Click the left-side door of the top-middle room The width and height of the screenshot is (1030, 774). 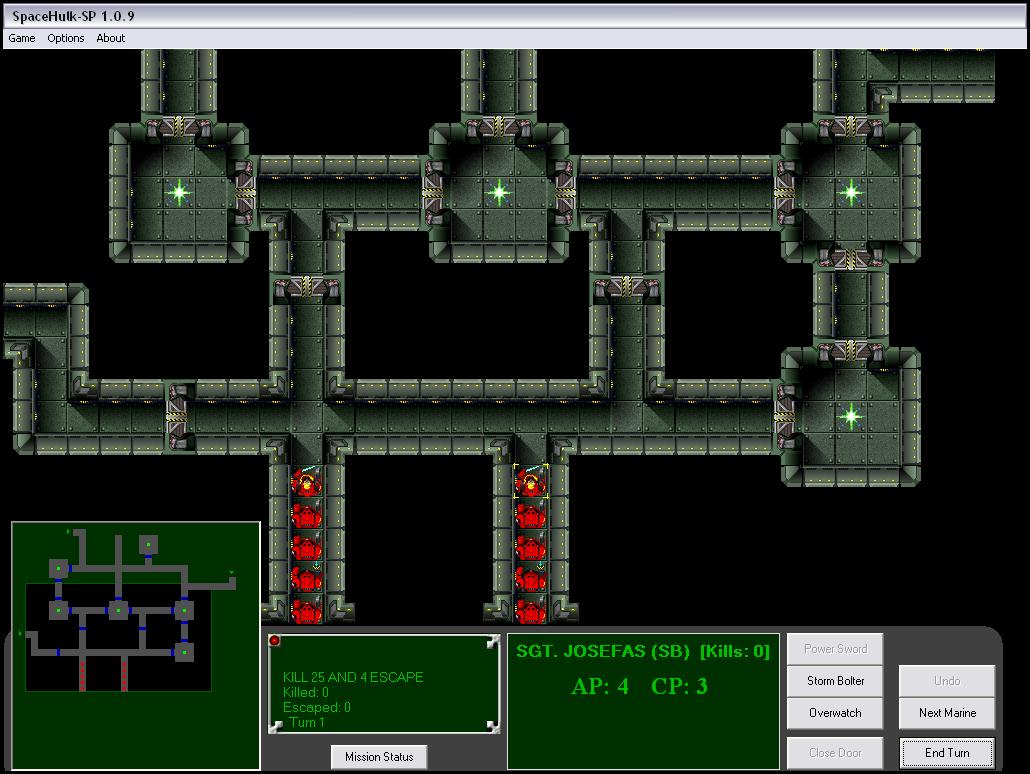click(433, 193)
